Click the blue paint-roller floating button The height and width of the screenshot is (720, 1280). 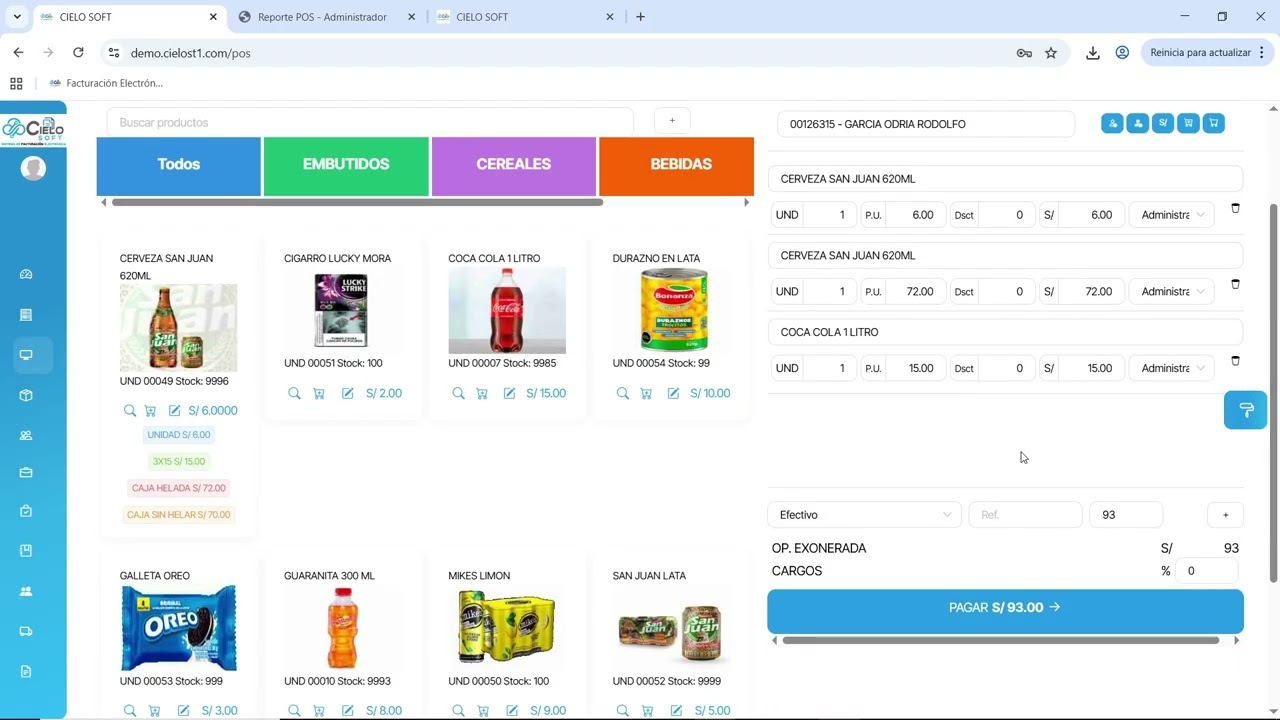pyautogui.click(x=1246, y=410)
